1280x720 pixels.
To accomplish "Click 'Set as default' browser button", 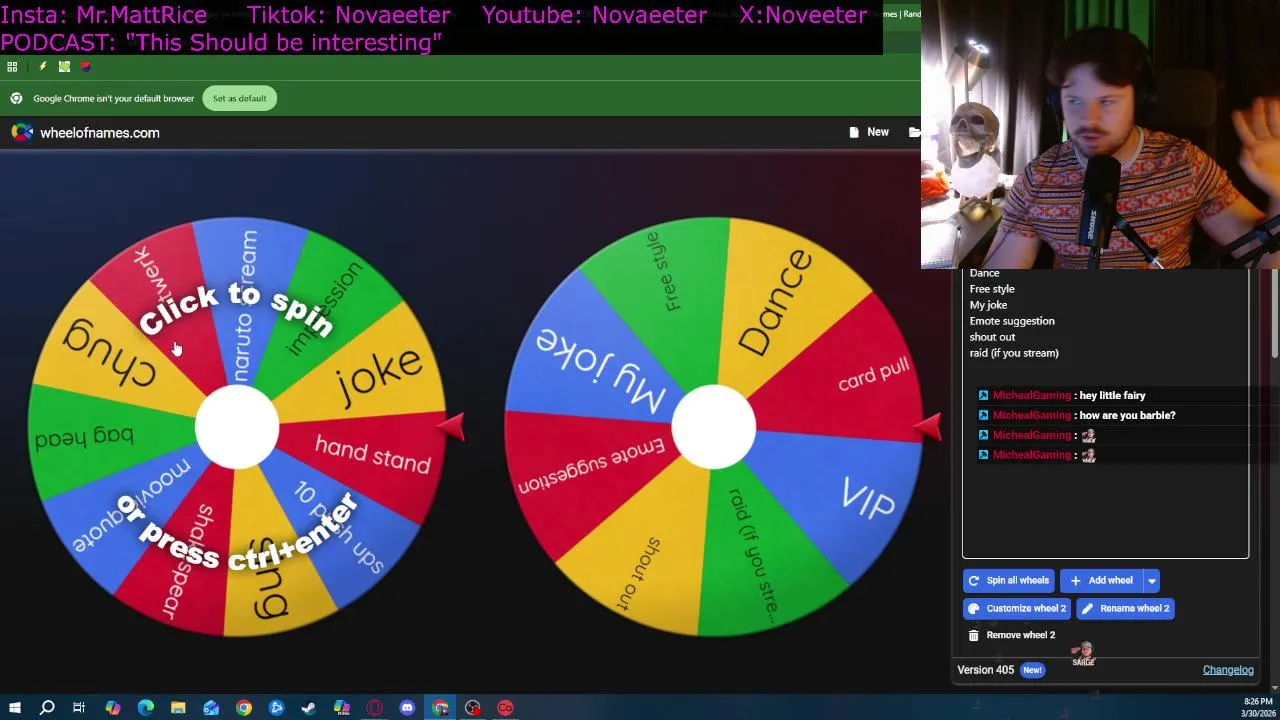I will [x=239, y=98].
